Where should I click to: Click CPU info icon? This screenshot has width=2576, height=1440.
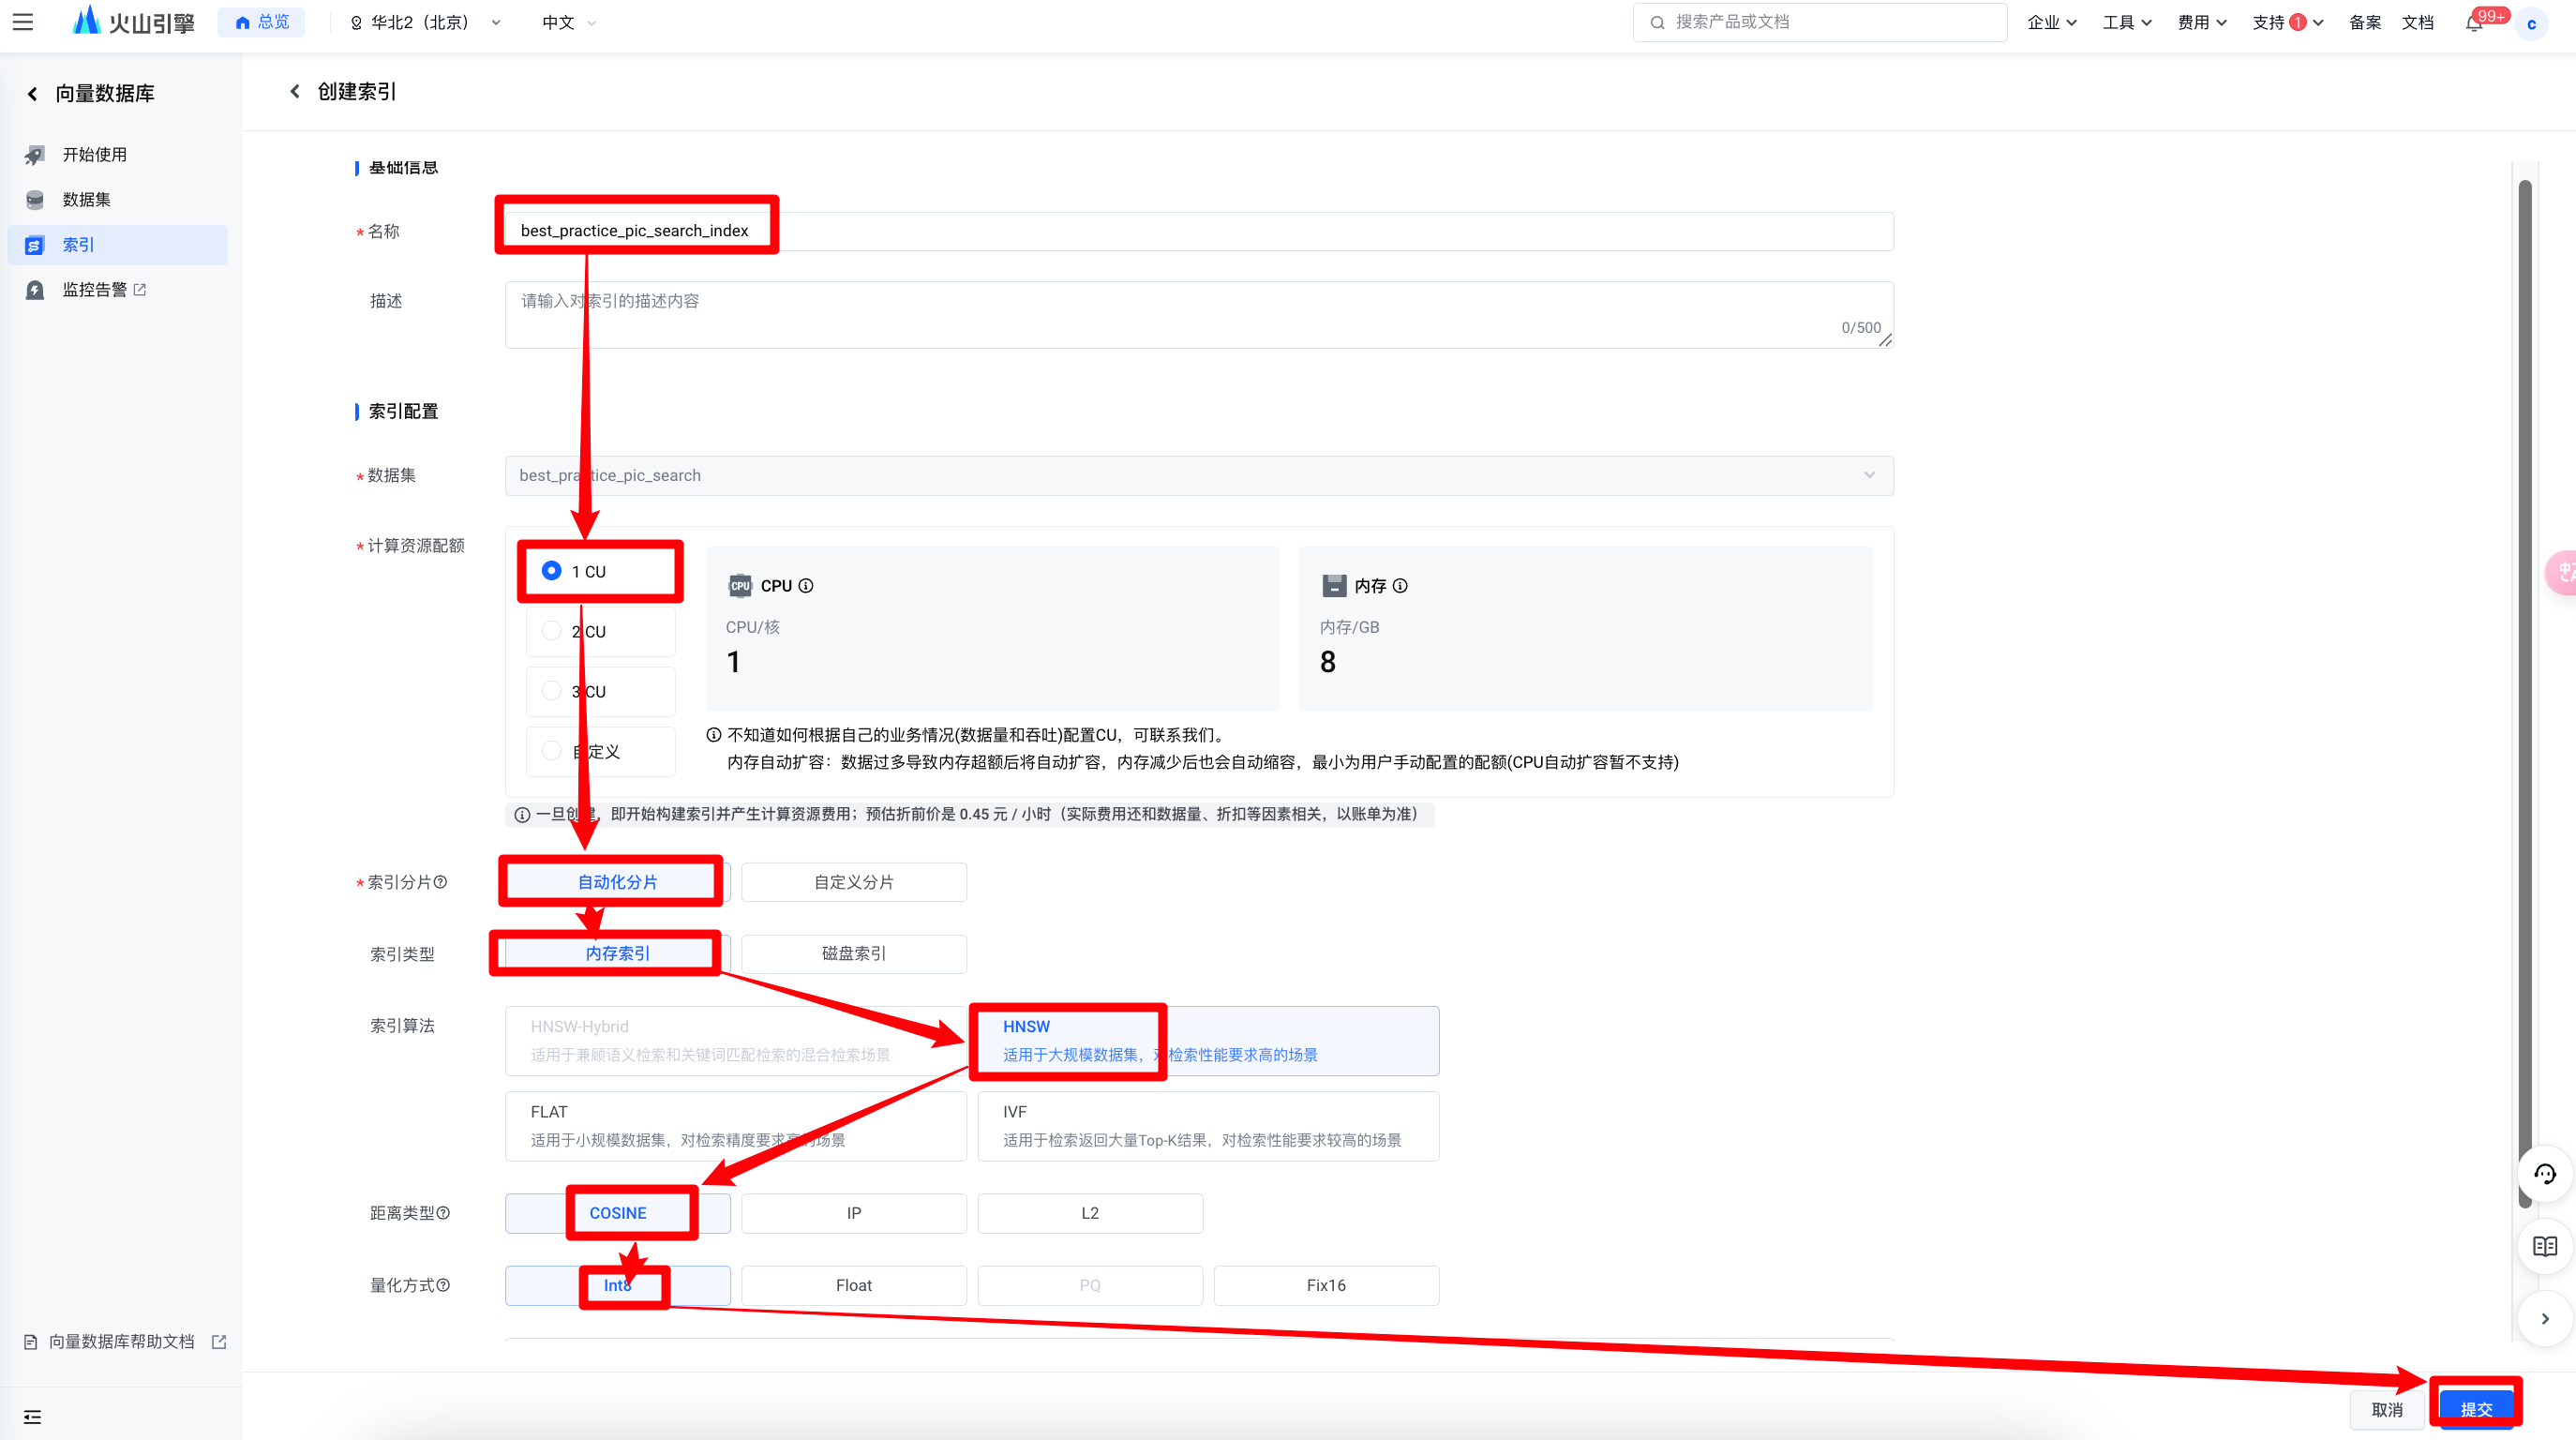[806, 585]
